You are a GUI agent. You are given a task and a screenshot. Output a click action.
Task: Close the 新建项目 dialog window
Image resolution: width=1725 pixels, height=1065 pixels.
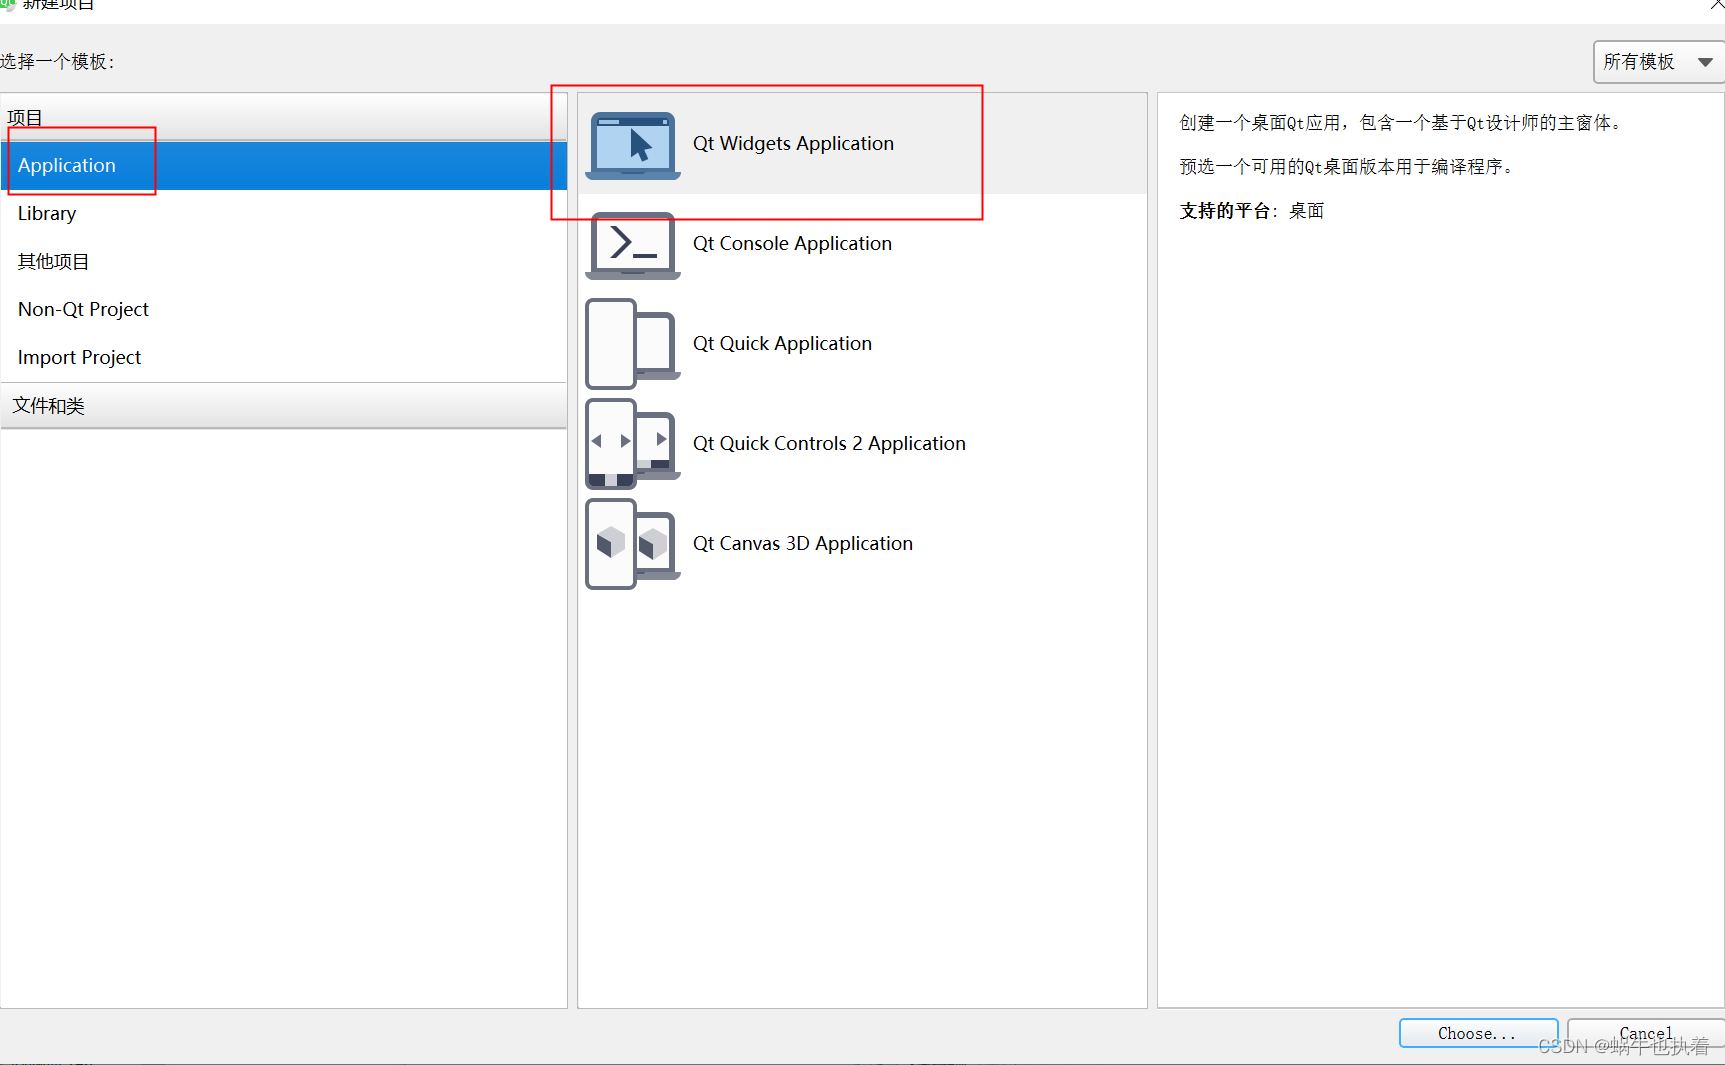click(1716, 4)
